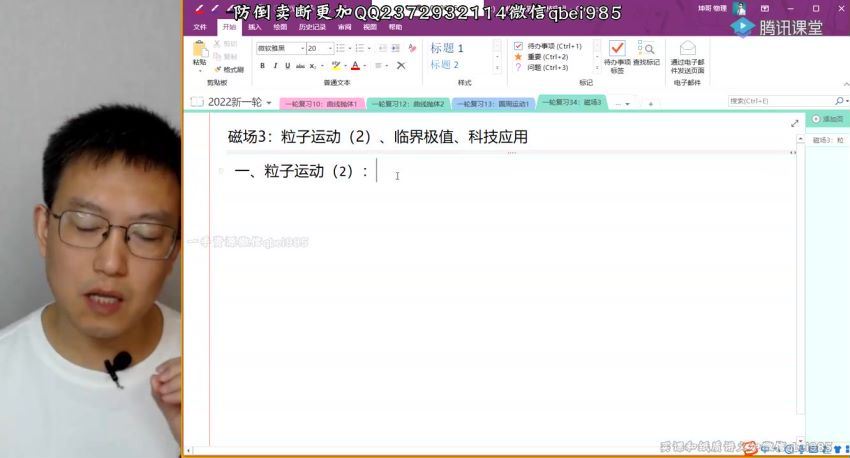Open section tab 一轮复习10
Image resolution: width=850 pixels, height=458 pixels.
[x=321, y=104]
